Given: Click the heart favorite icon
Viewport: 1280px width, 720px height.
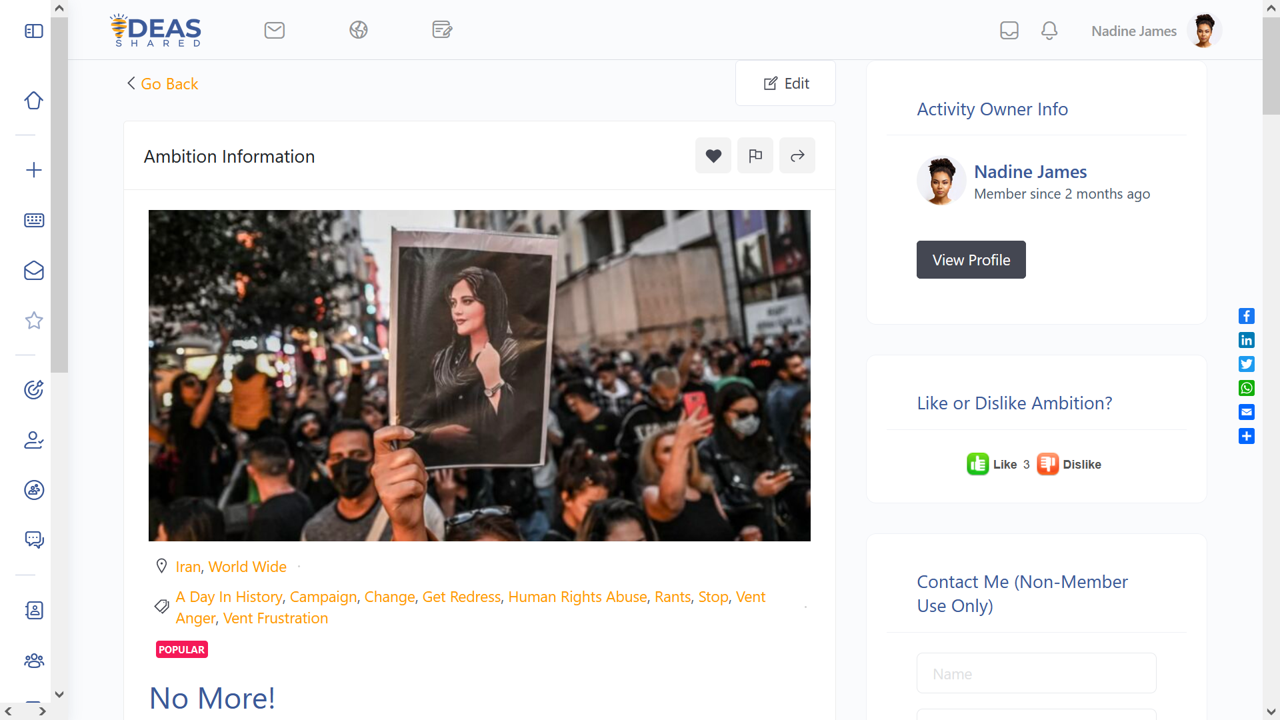Looking at the screenshot, I should point(713,156).
